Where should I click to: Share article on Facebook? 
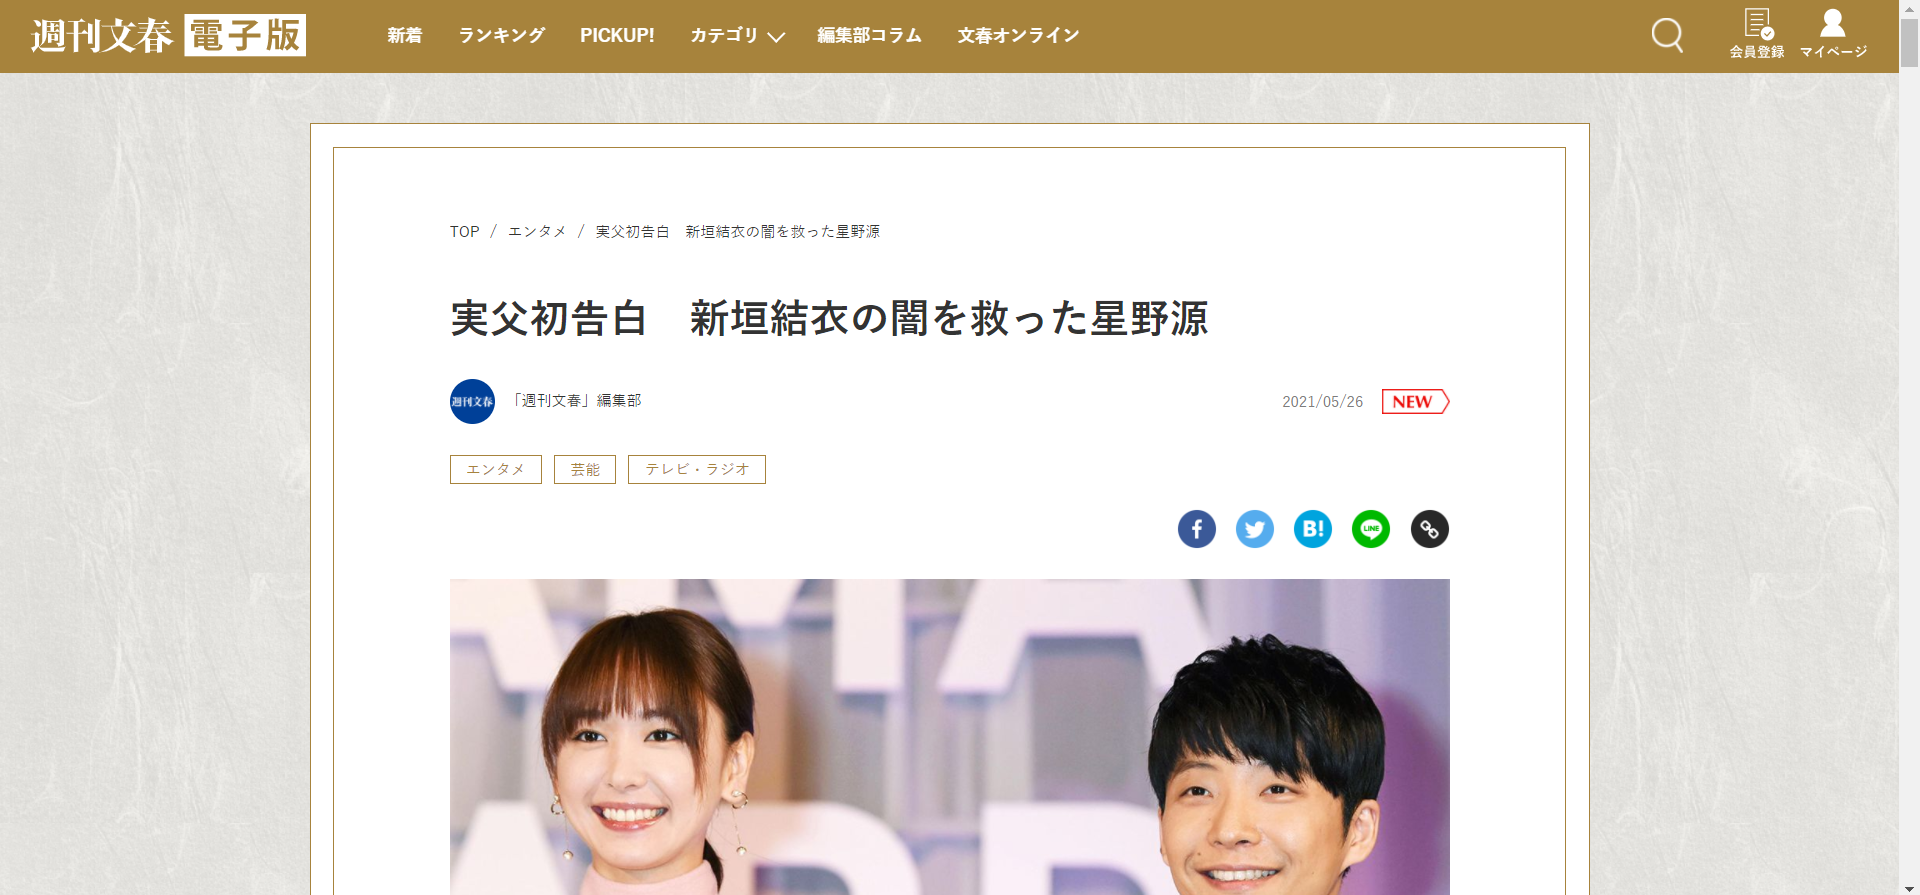pos(1197,529)
